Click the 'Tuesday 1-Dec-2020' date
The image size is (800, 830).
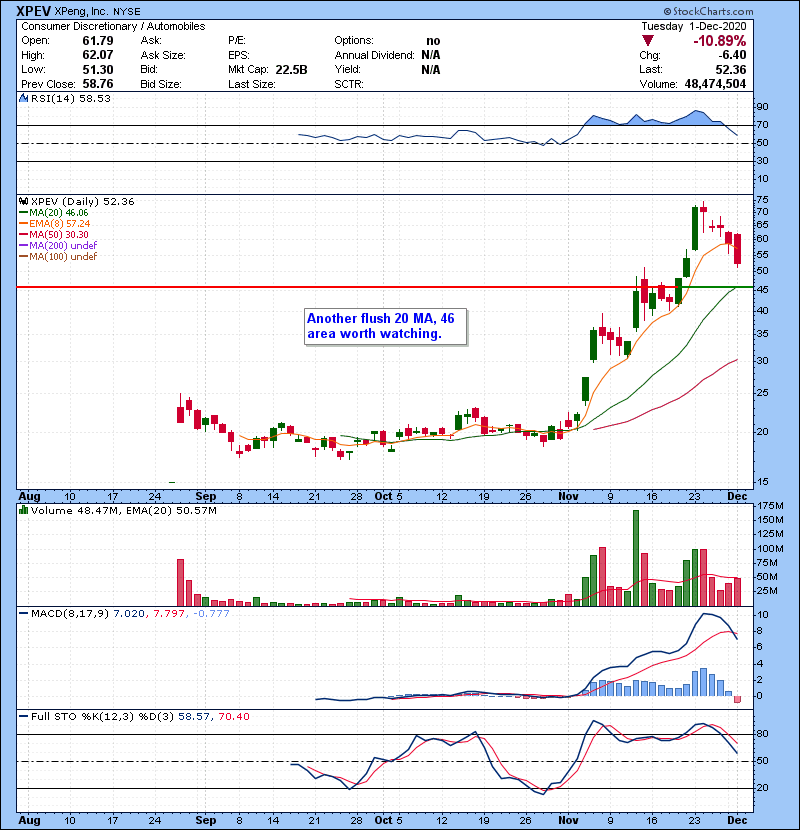tap(694, 26)
